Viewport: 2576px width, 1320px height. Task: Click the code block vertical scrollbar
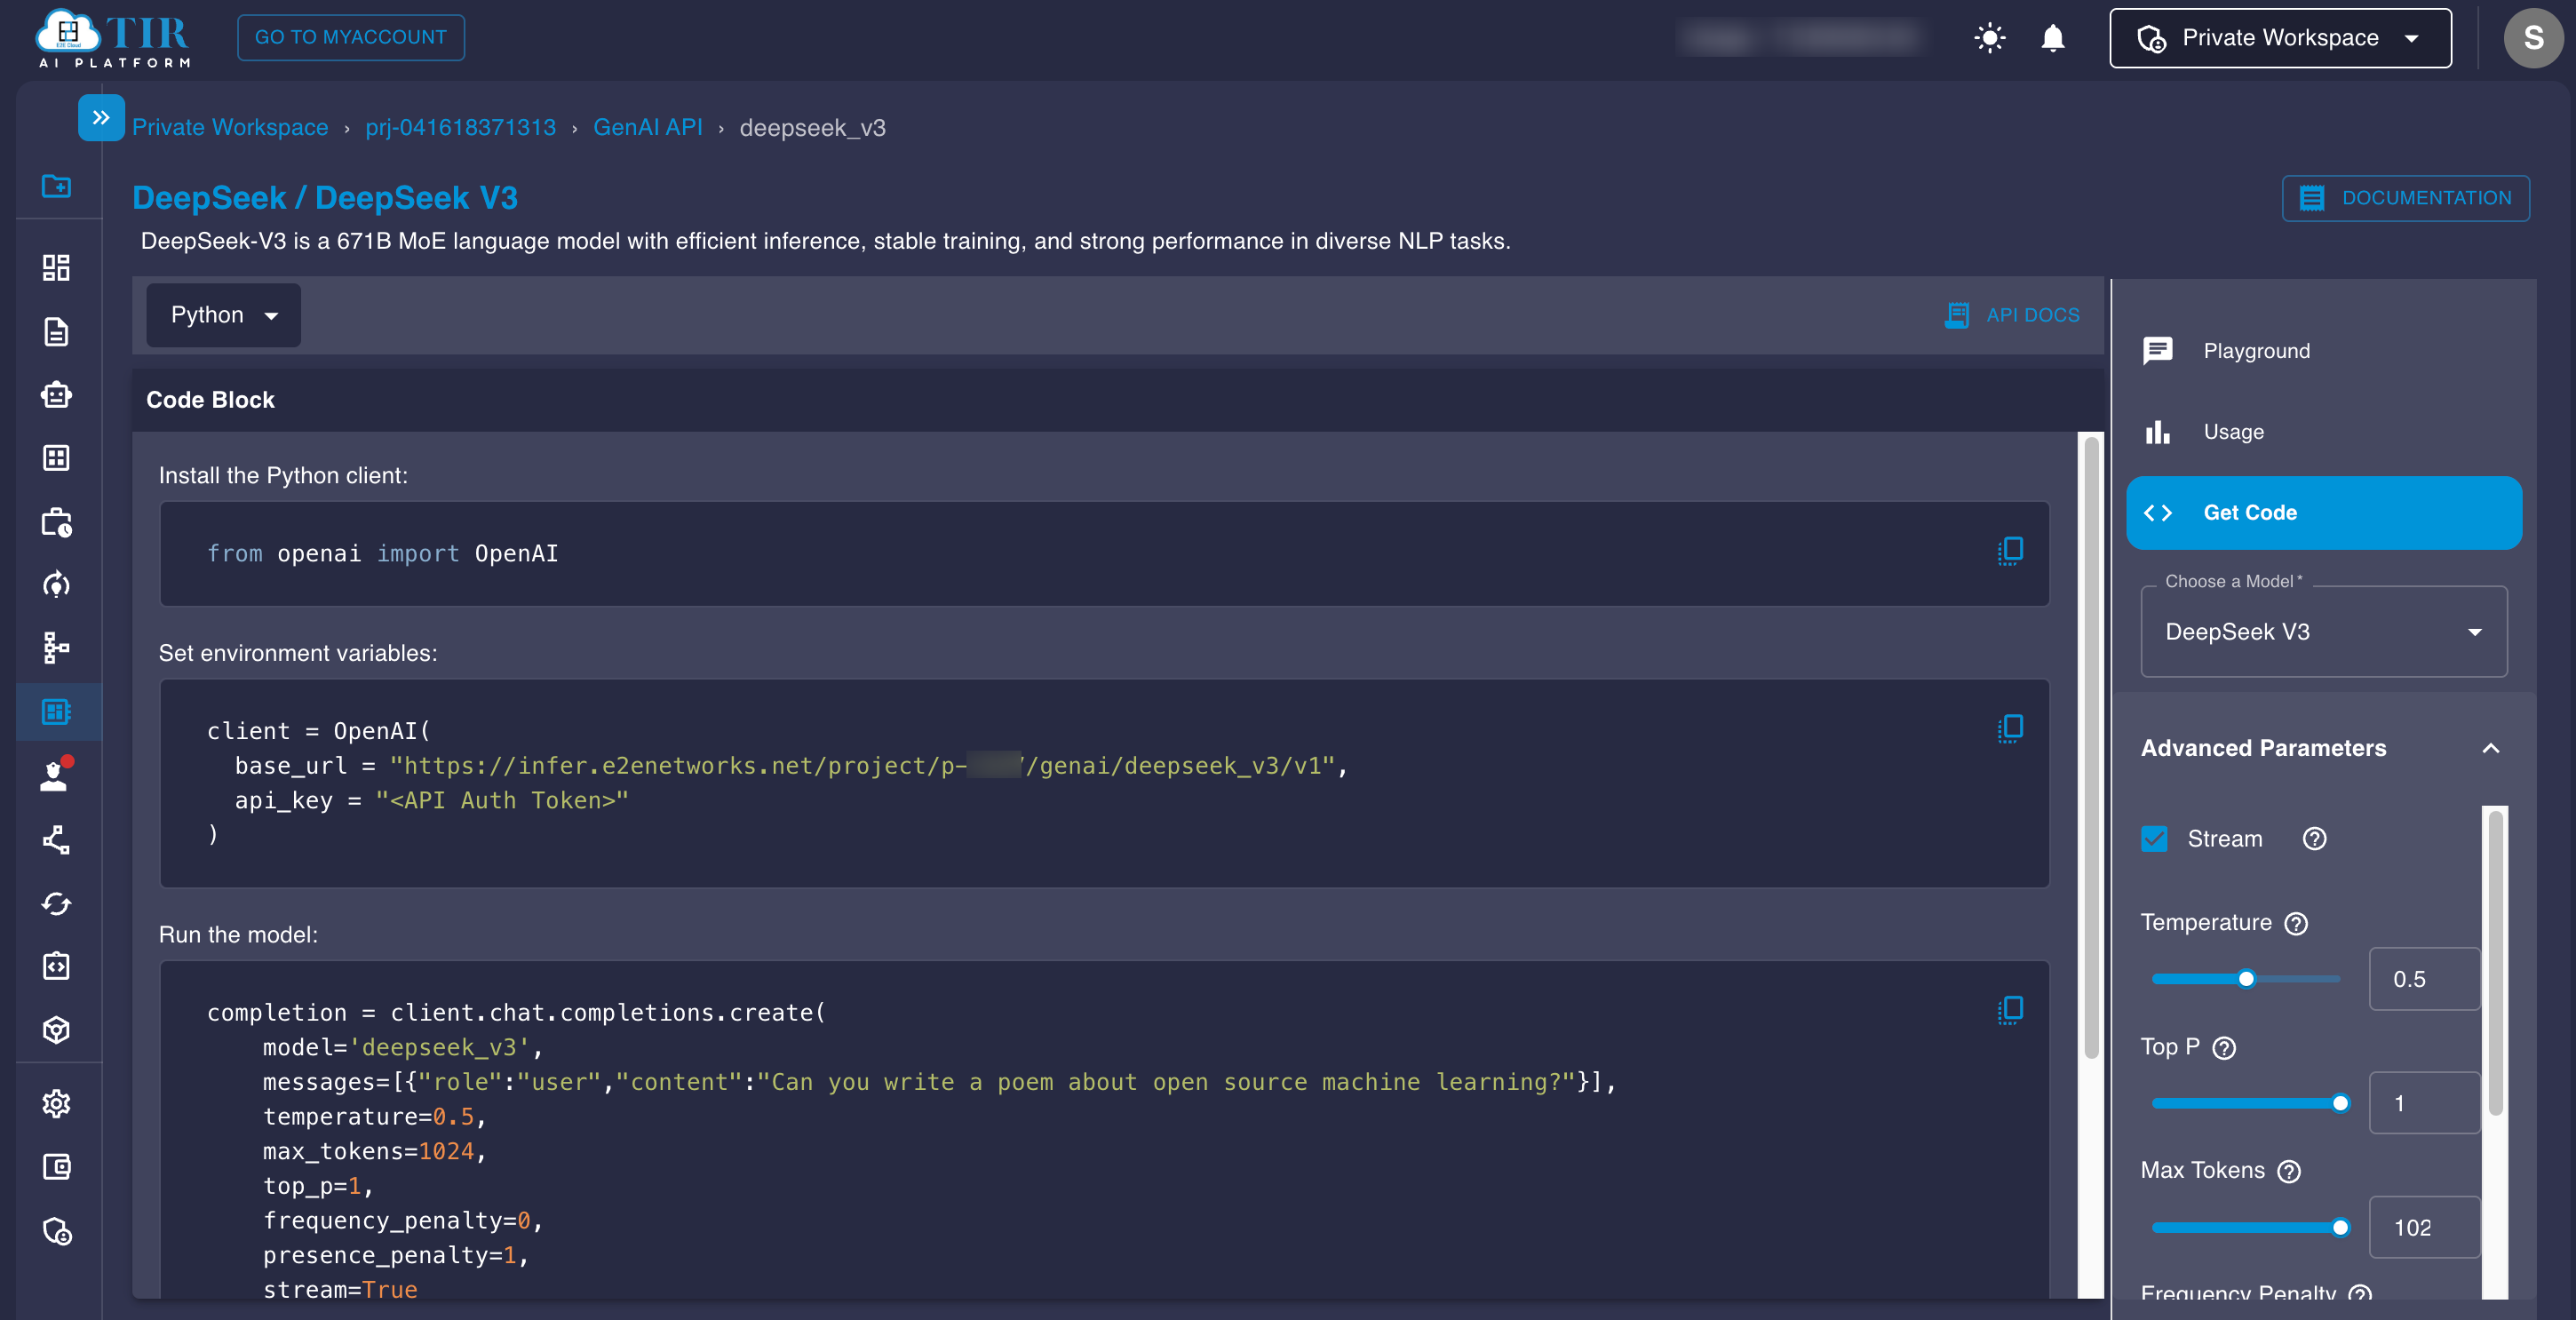pos(2091,750)
